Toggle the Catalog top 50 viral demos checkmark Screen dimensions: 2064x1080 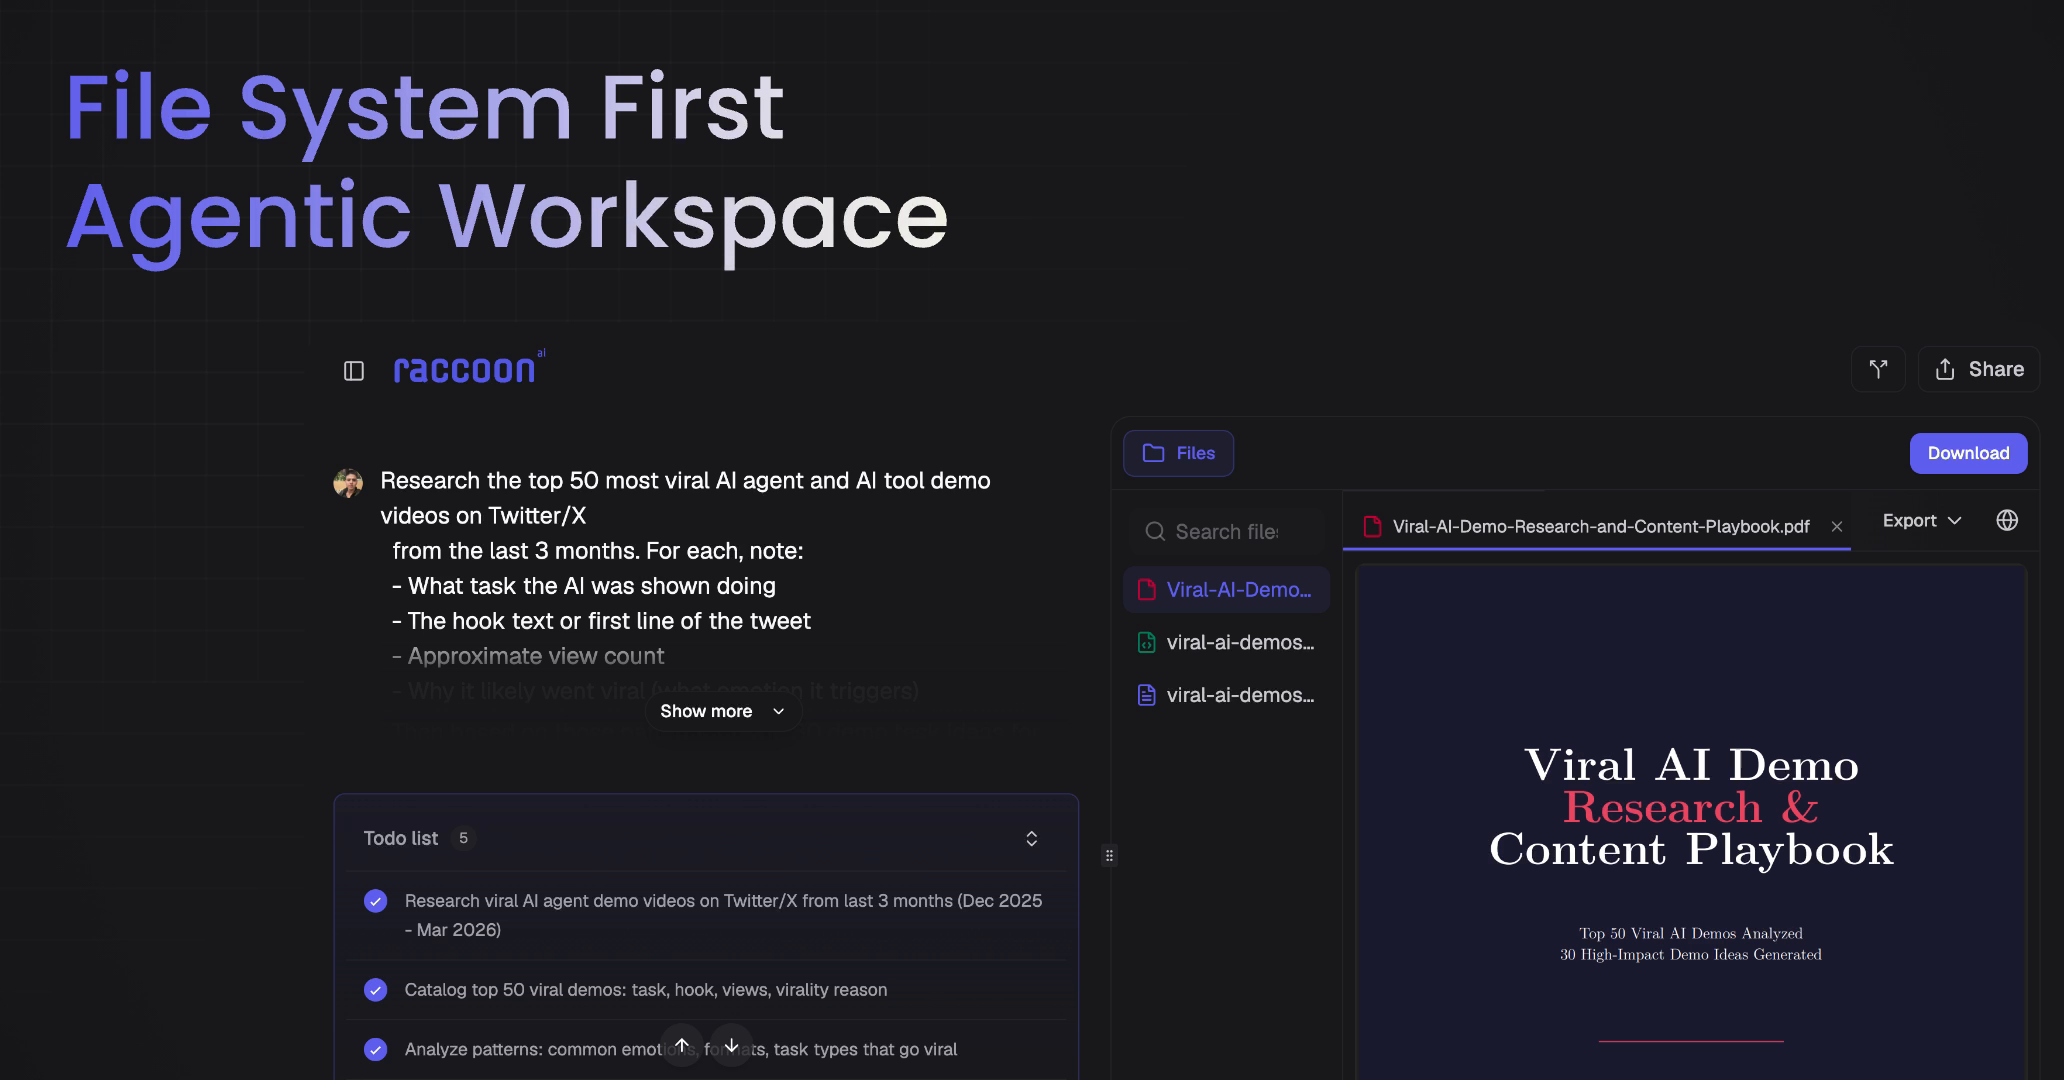375,990
